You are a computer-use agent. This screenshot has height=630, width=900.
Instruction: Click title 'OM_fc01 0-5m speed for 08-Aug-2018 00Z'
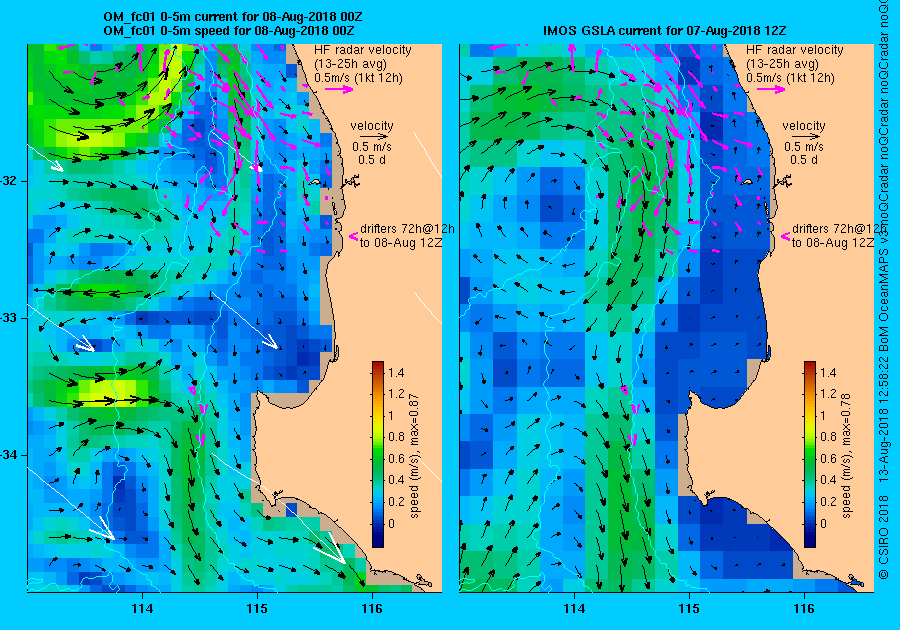point(228,30)
